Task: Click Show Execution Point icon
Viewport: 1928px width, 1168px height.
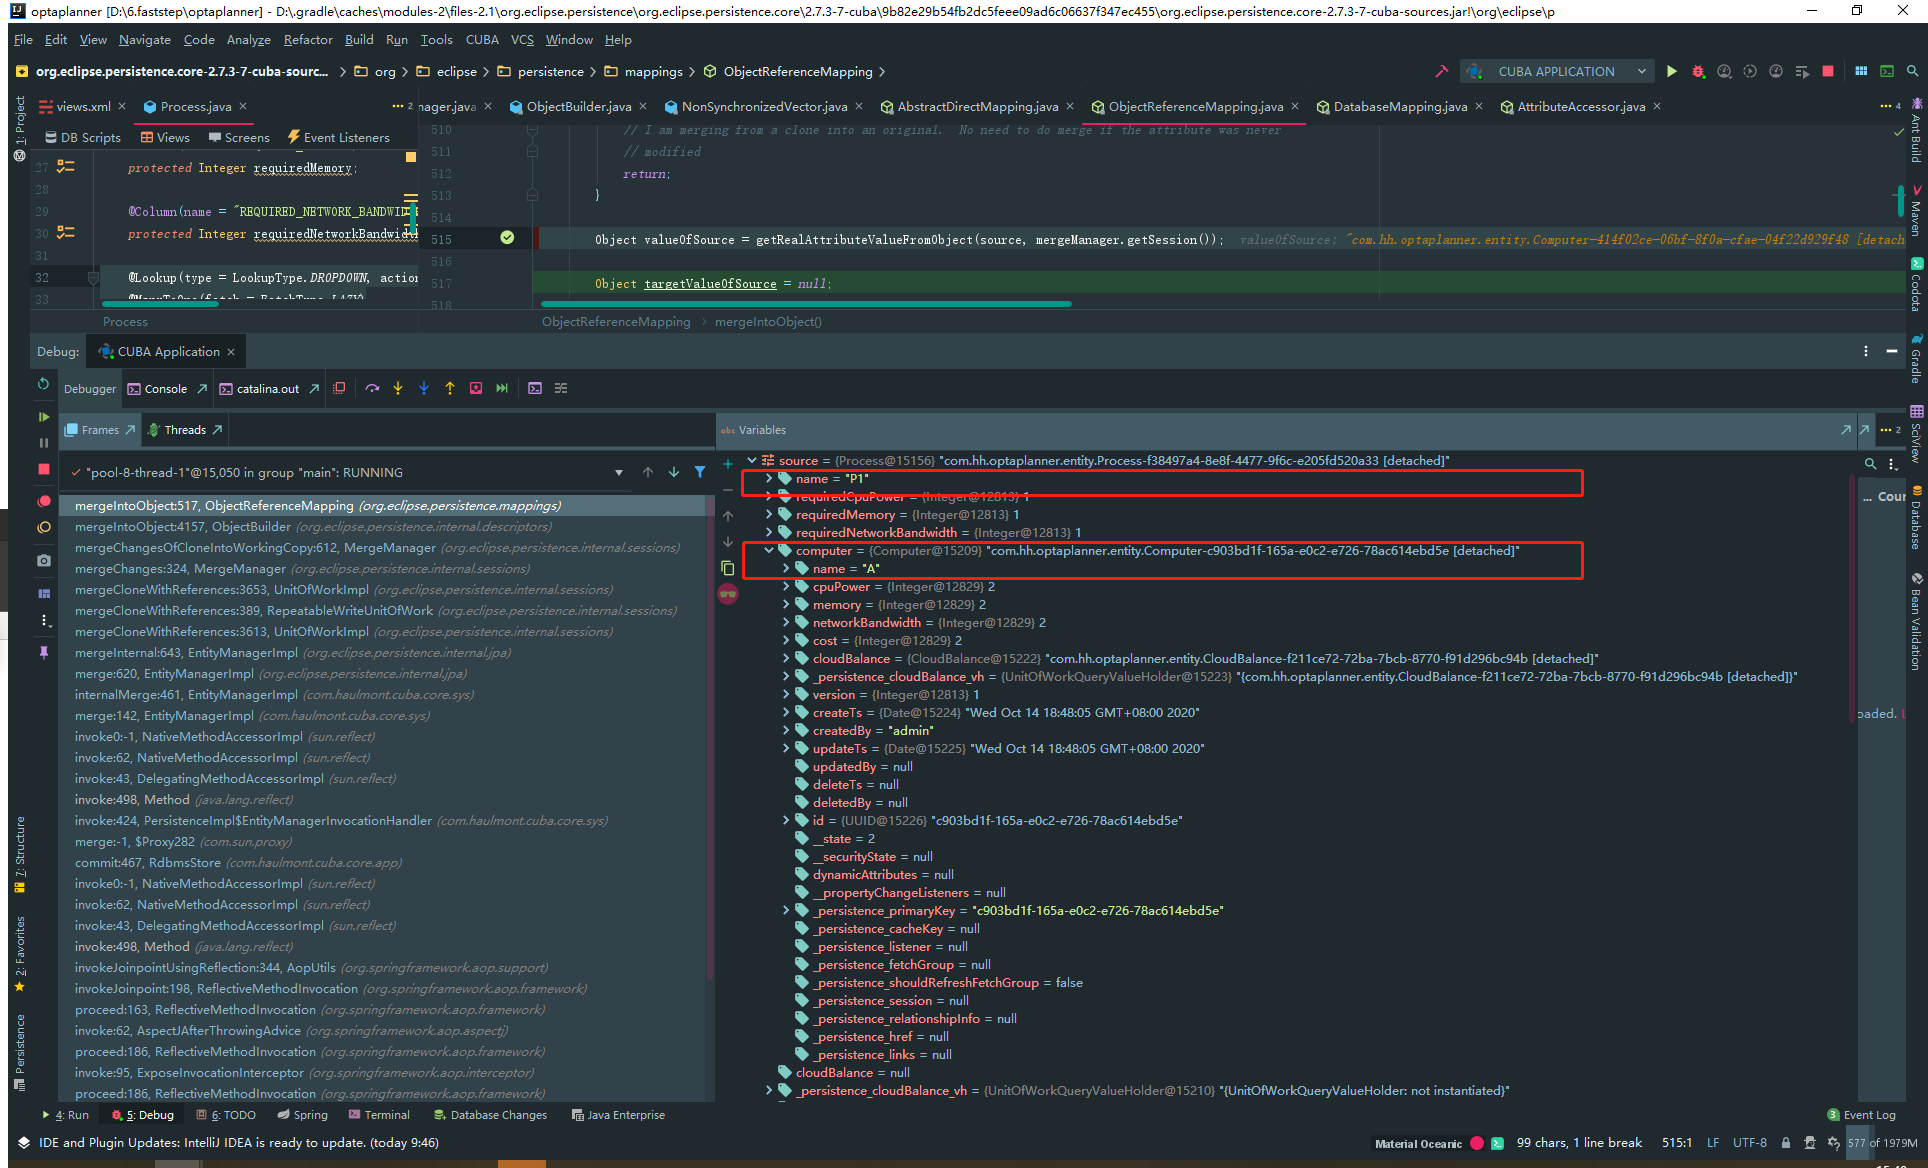Action: click(x=339, y=388)
